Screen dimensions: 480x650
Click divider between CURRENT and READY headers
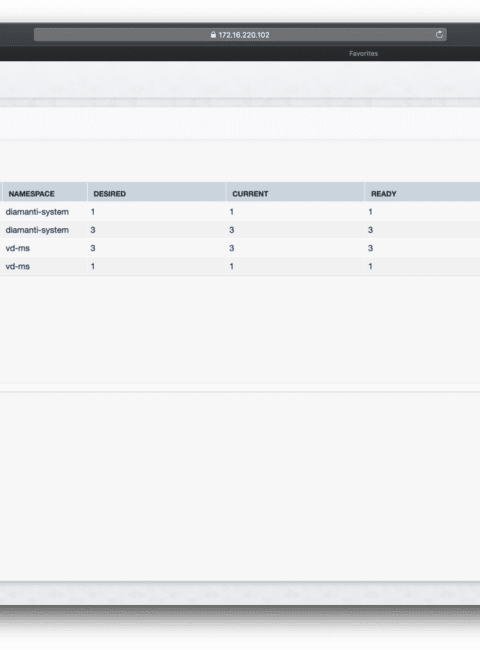(365, 192)
